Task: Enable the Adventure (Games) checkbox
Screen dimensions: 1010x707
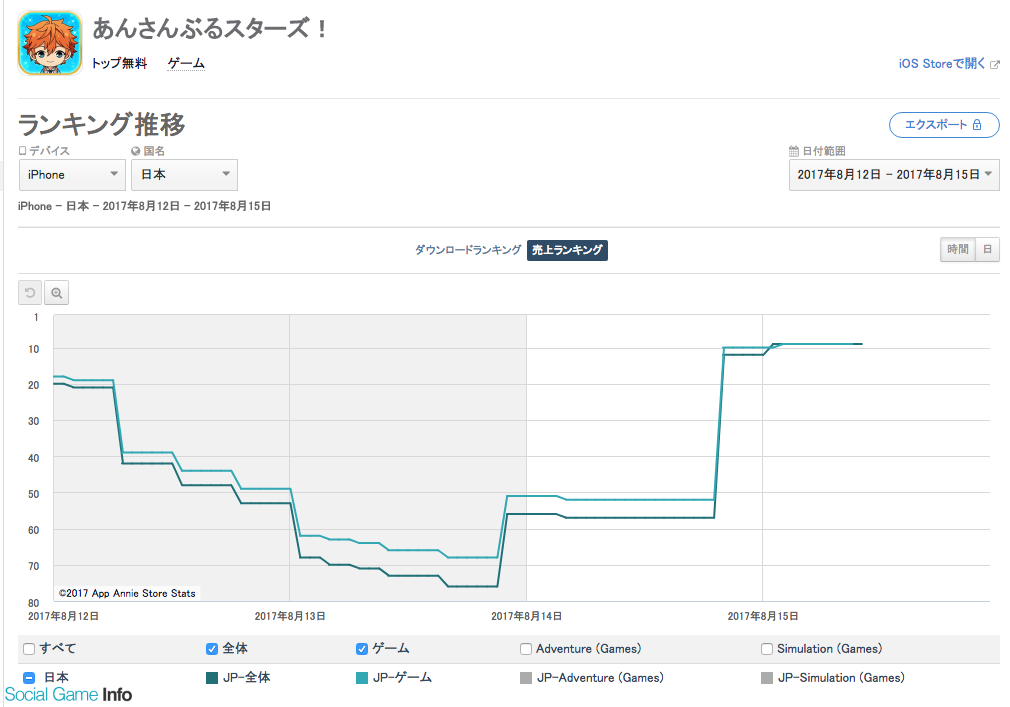Action: [x=526, y=649]
